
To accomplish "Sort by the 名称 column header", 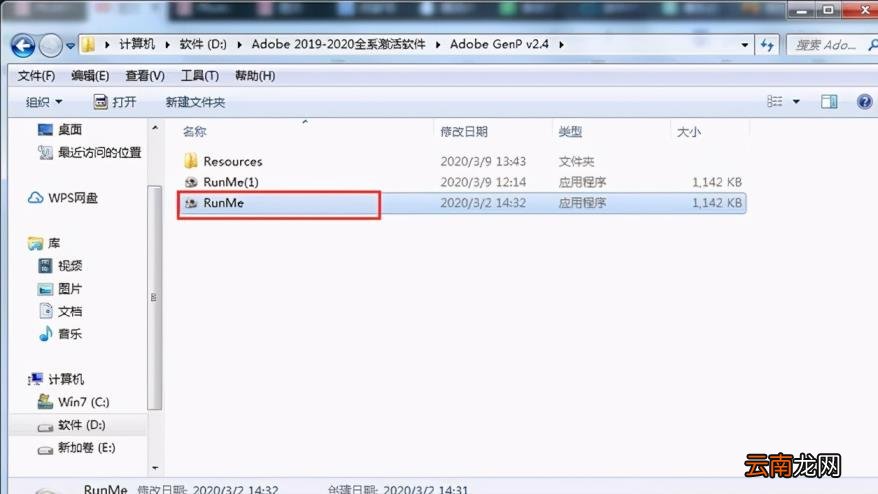I will coord(194,132).
